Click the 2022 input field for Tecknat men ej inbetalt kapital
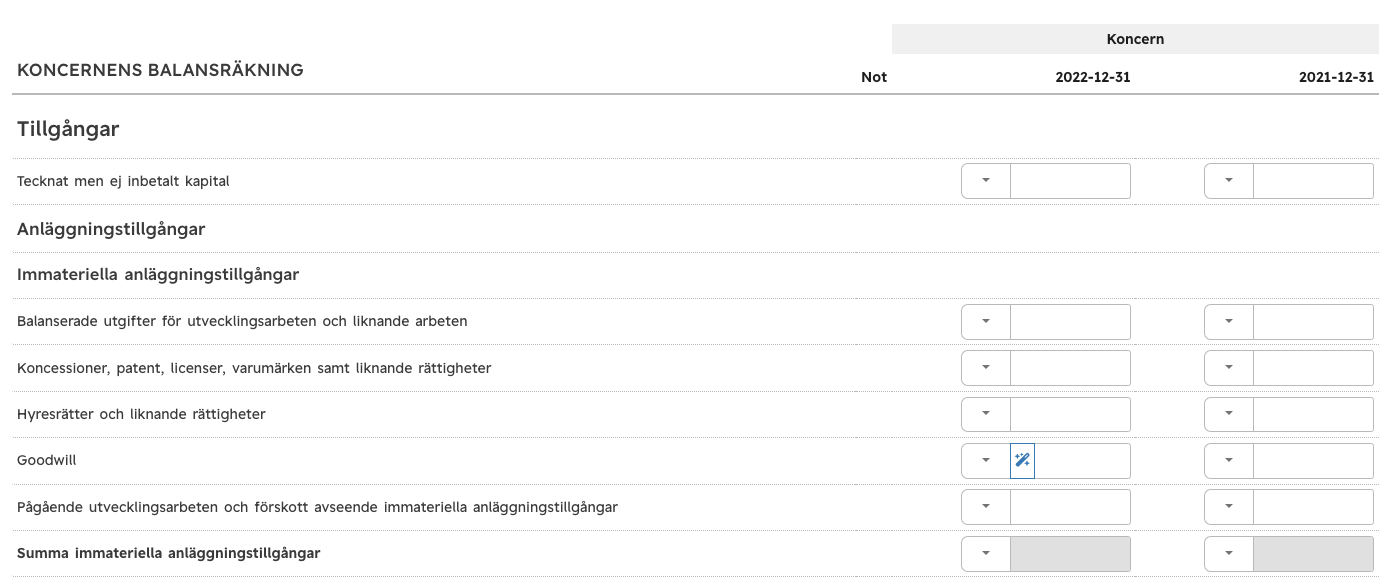The height and width of the screenshot is (585, 1391). click(x=1071, y=181)
